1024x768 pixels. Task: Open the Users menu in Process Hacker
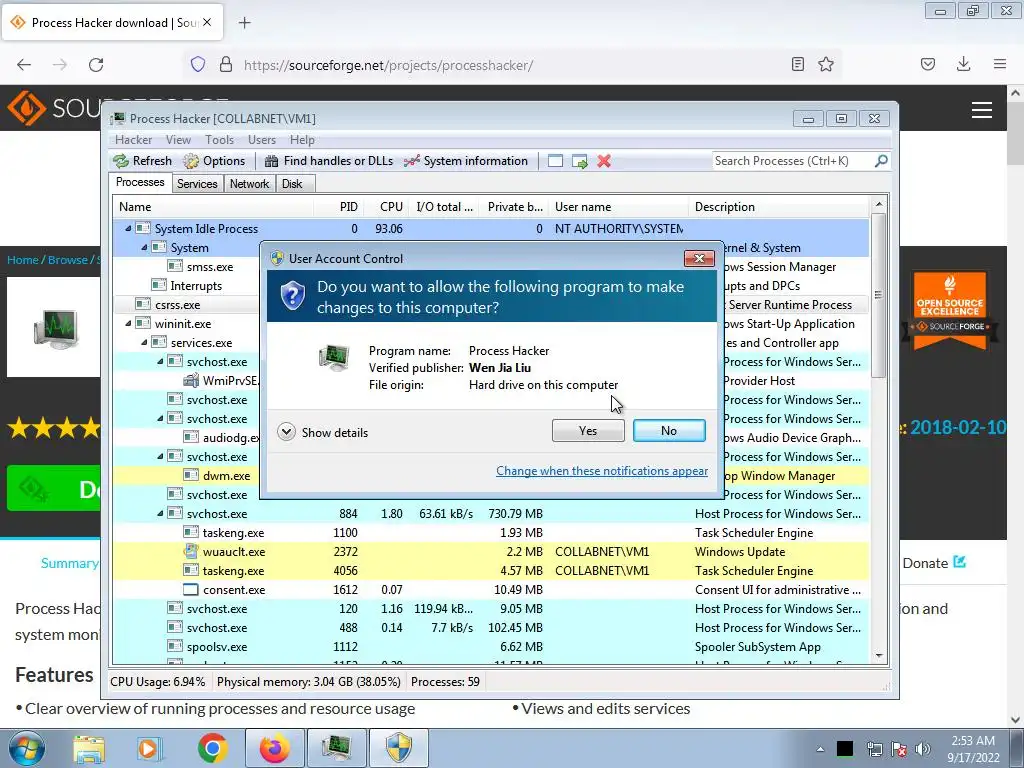[x=262, y=140]
